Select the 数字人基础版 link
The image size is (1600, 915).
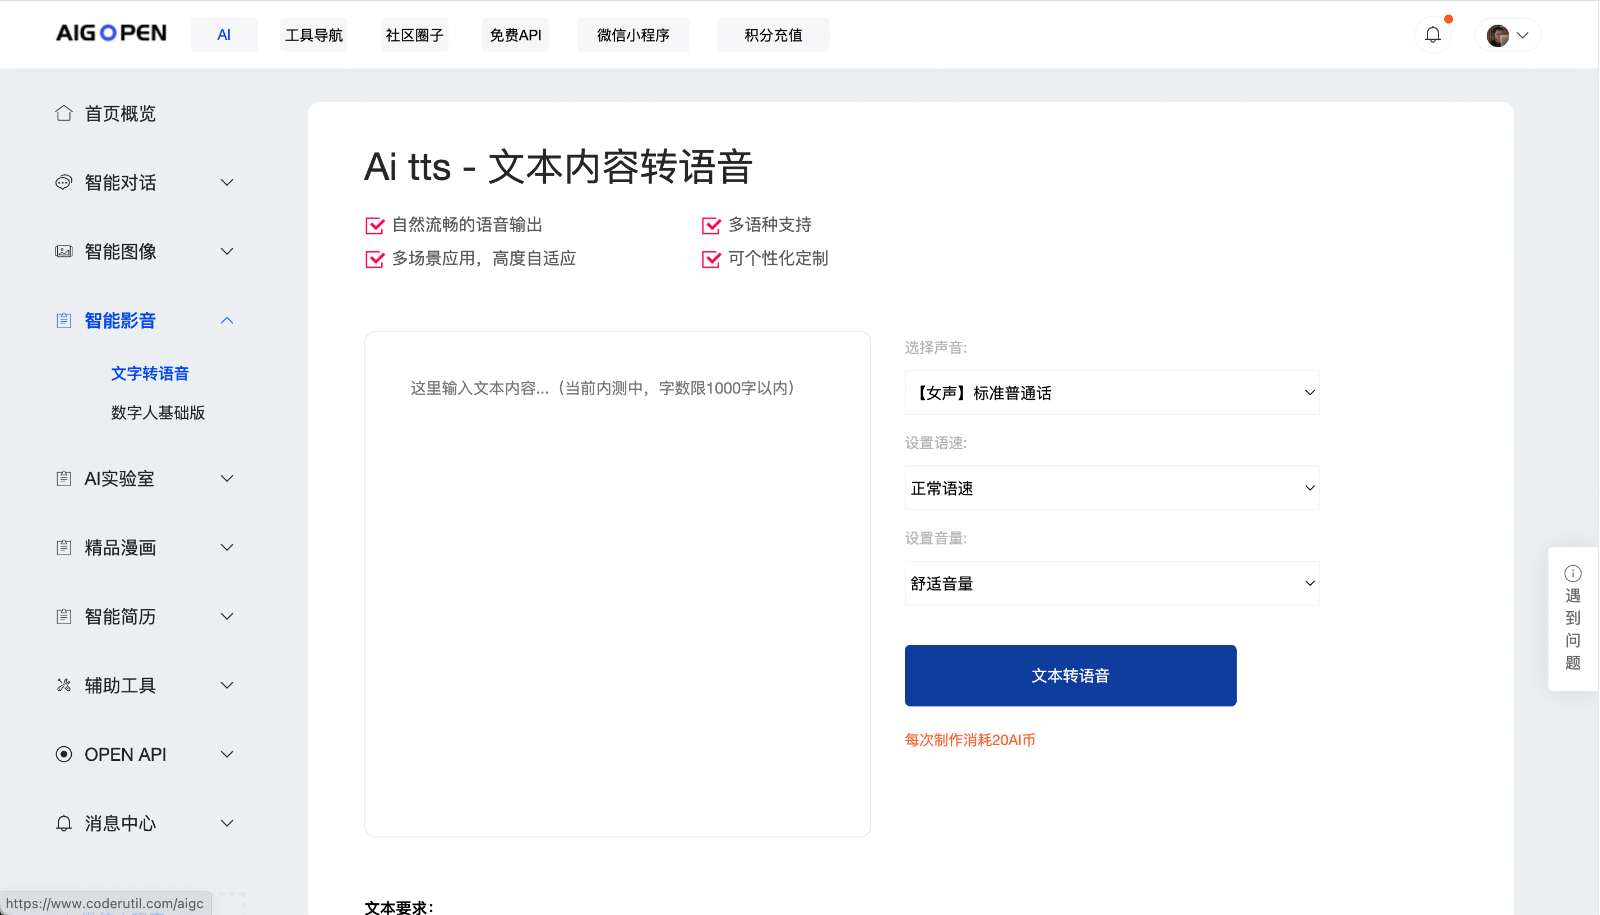tap(158, 412)
